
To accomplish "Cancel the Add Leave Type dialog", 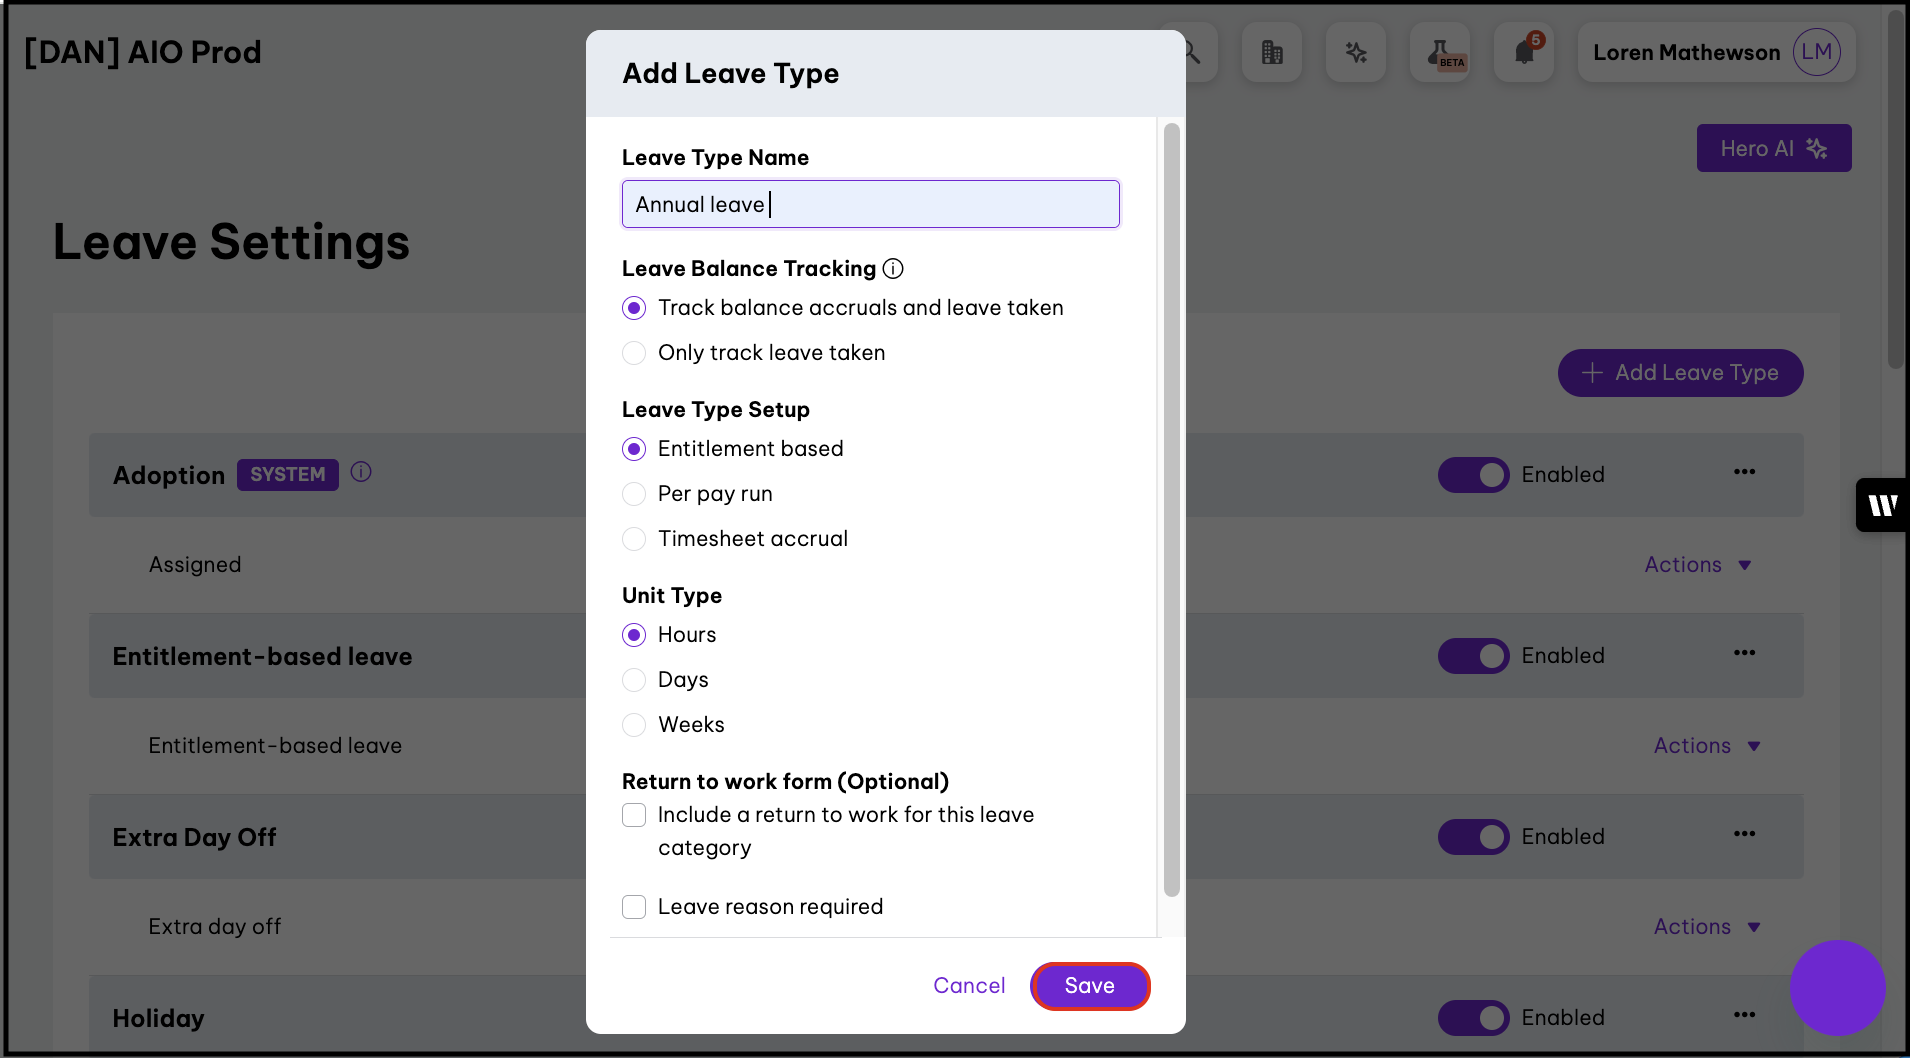I will pyautogui.click(x=968, y=986).
